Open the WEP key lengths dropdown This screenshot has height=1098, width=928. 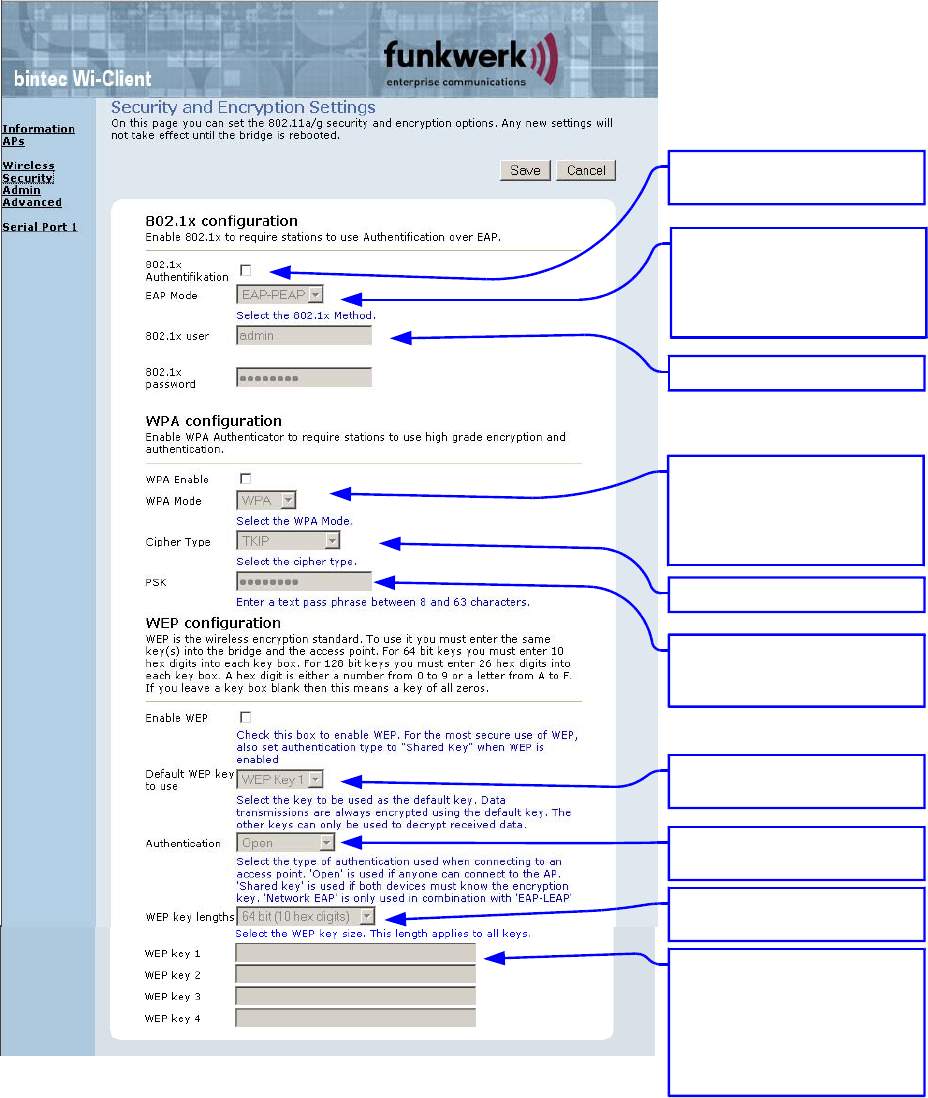pos(305,917)
